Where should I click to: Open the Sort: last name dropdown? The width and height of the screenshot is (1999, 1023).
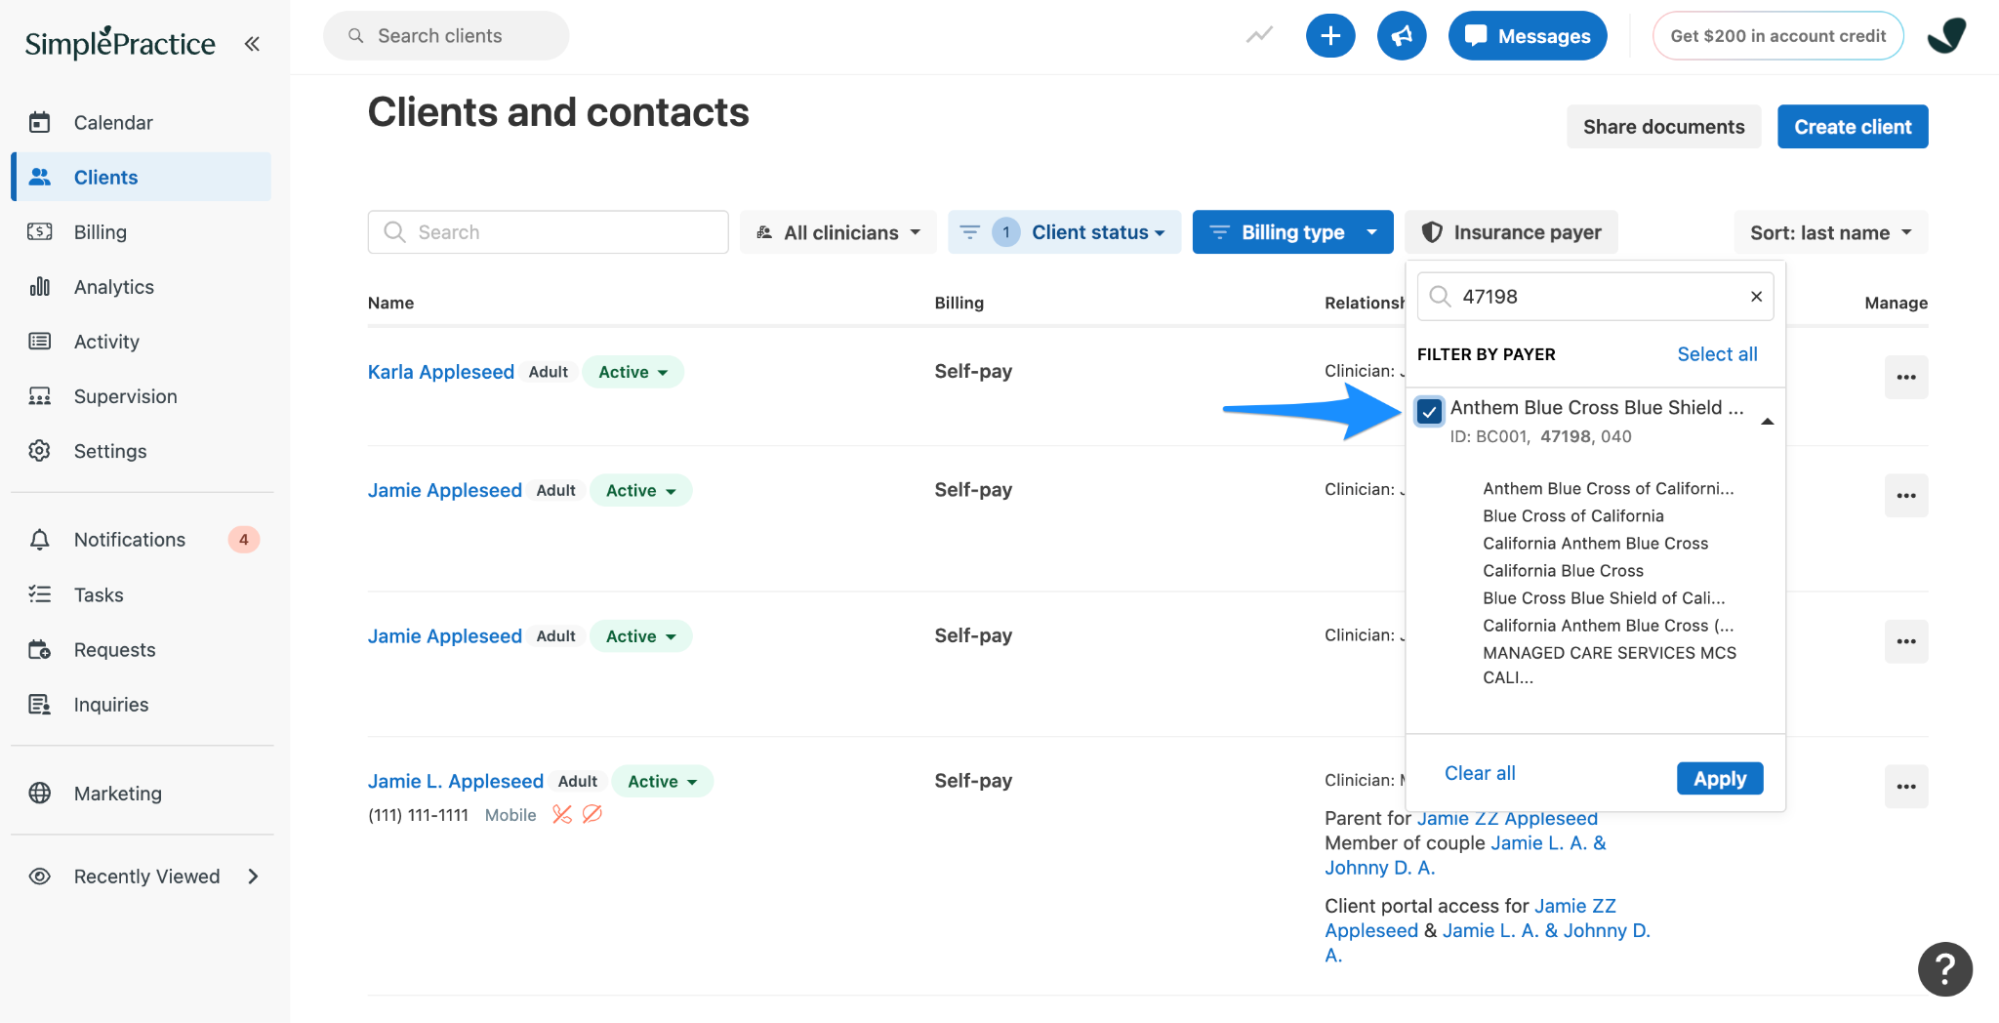(x=1830, y=232)
